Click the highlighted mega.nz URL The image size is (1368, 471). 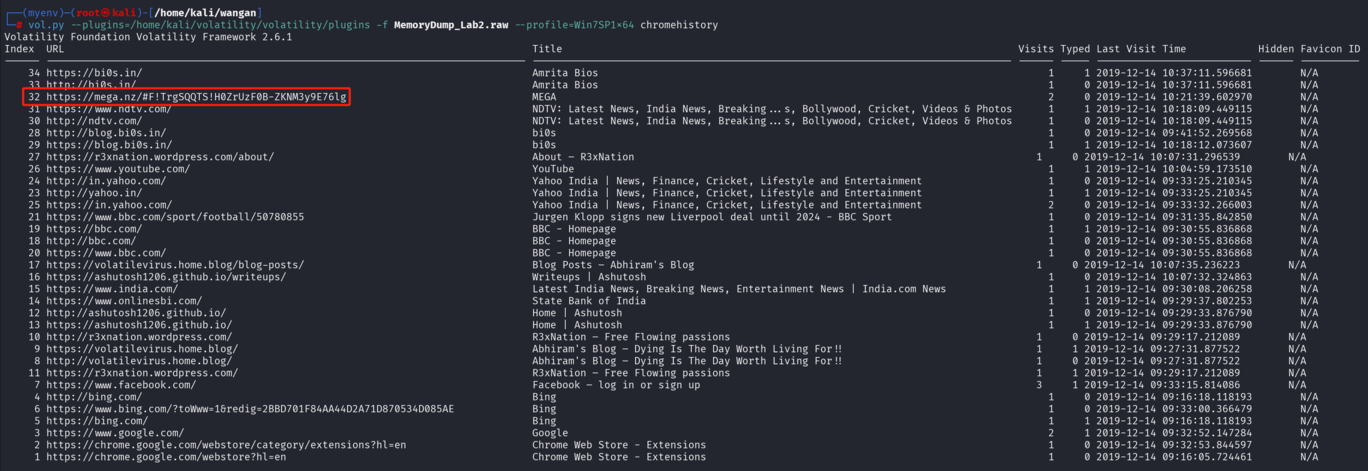[x=196, y=97]
